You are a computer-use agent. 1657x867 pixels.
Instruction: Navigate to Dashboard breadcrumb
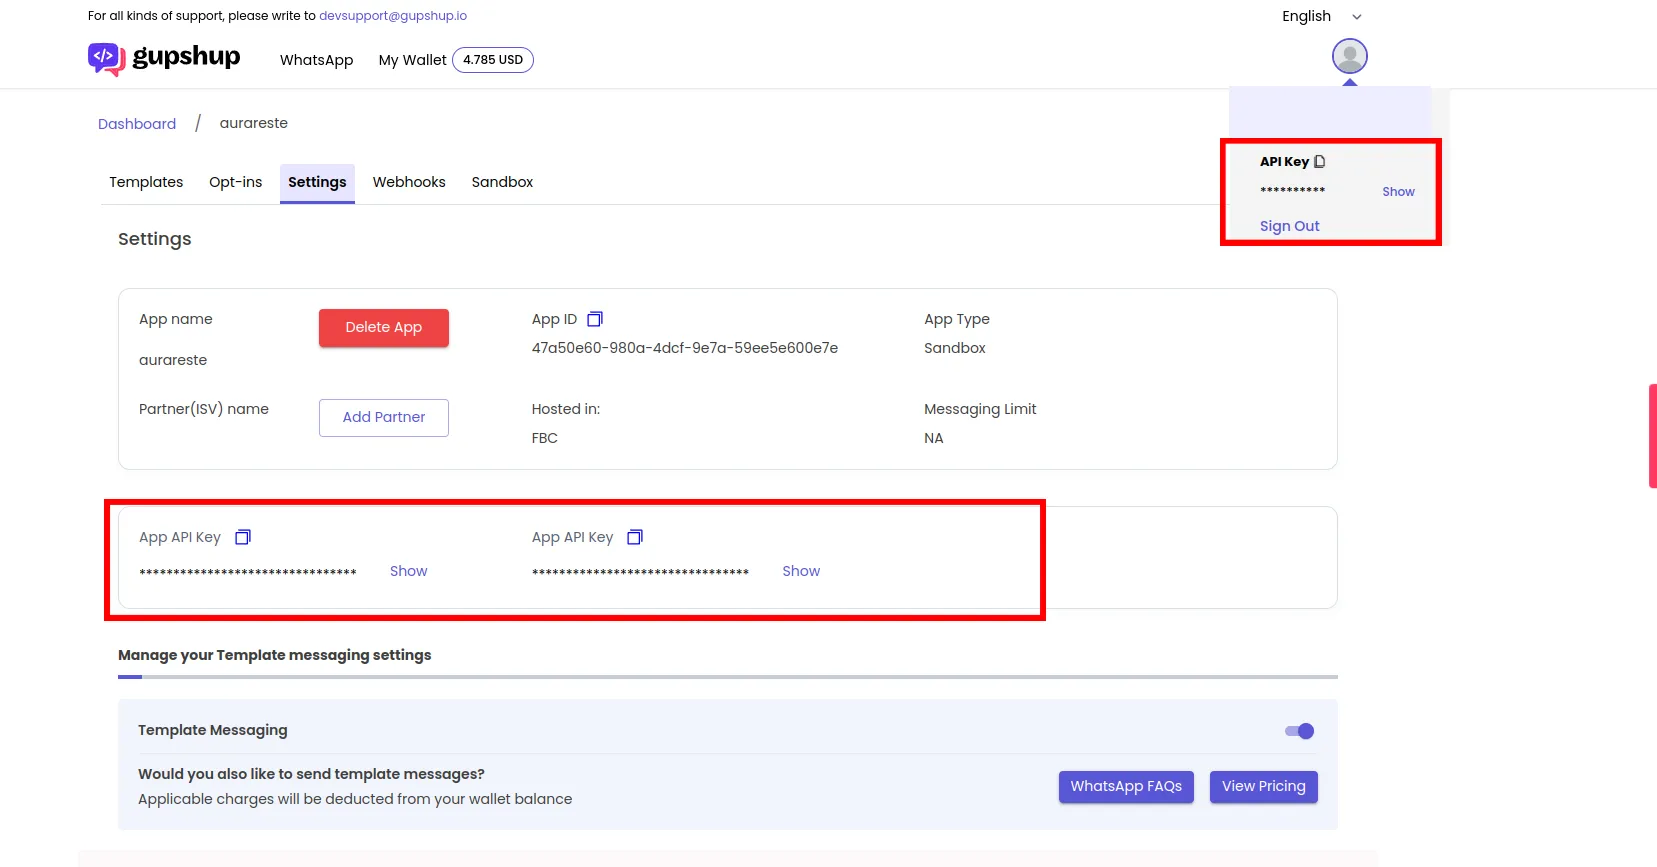tap(137, 124)
